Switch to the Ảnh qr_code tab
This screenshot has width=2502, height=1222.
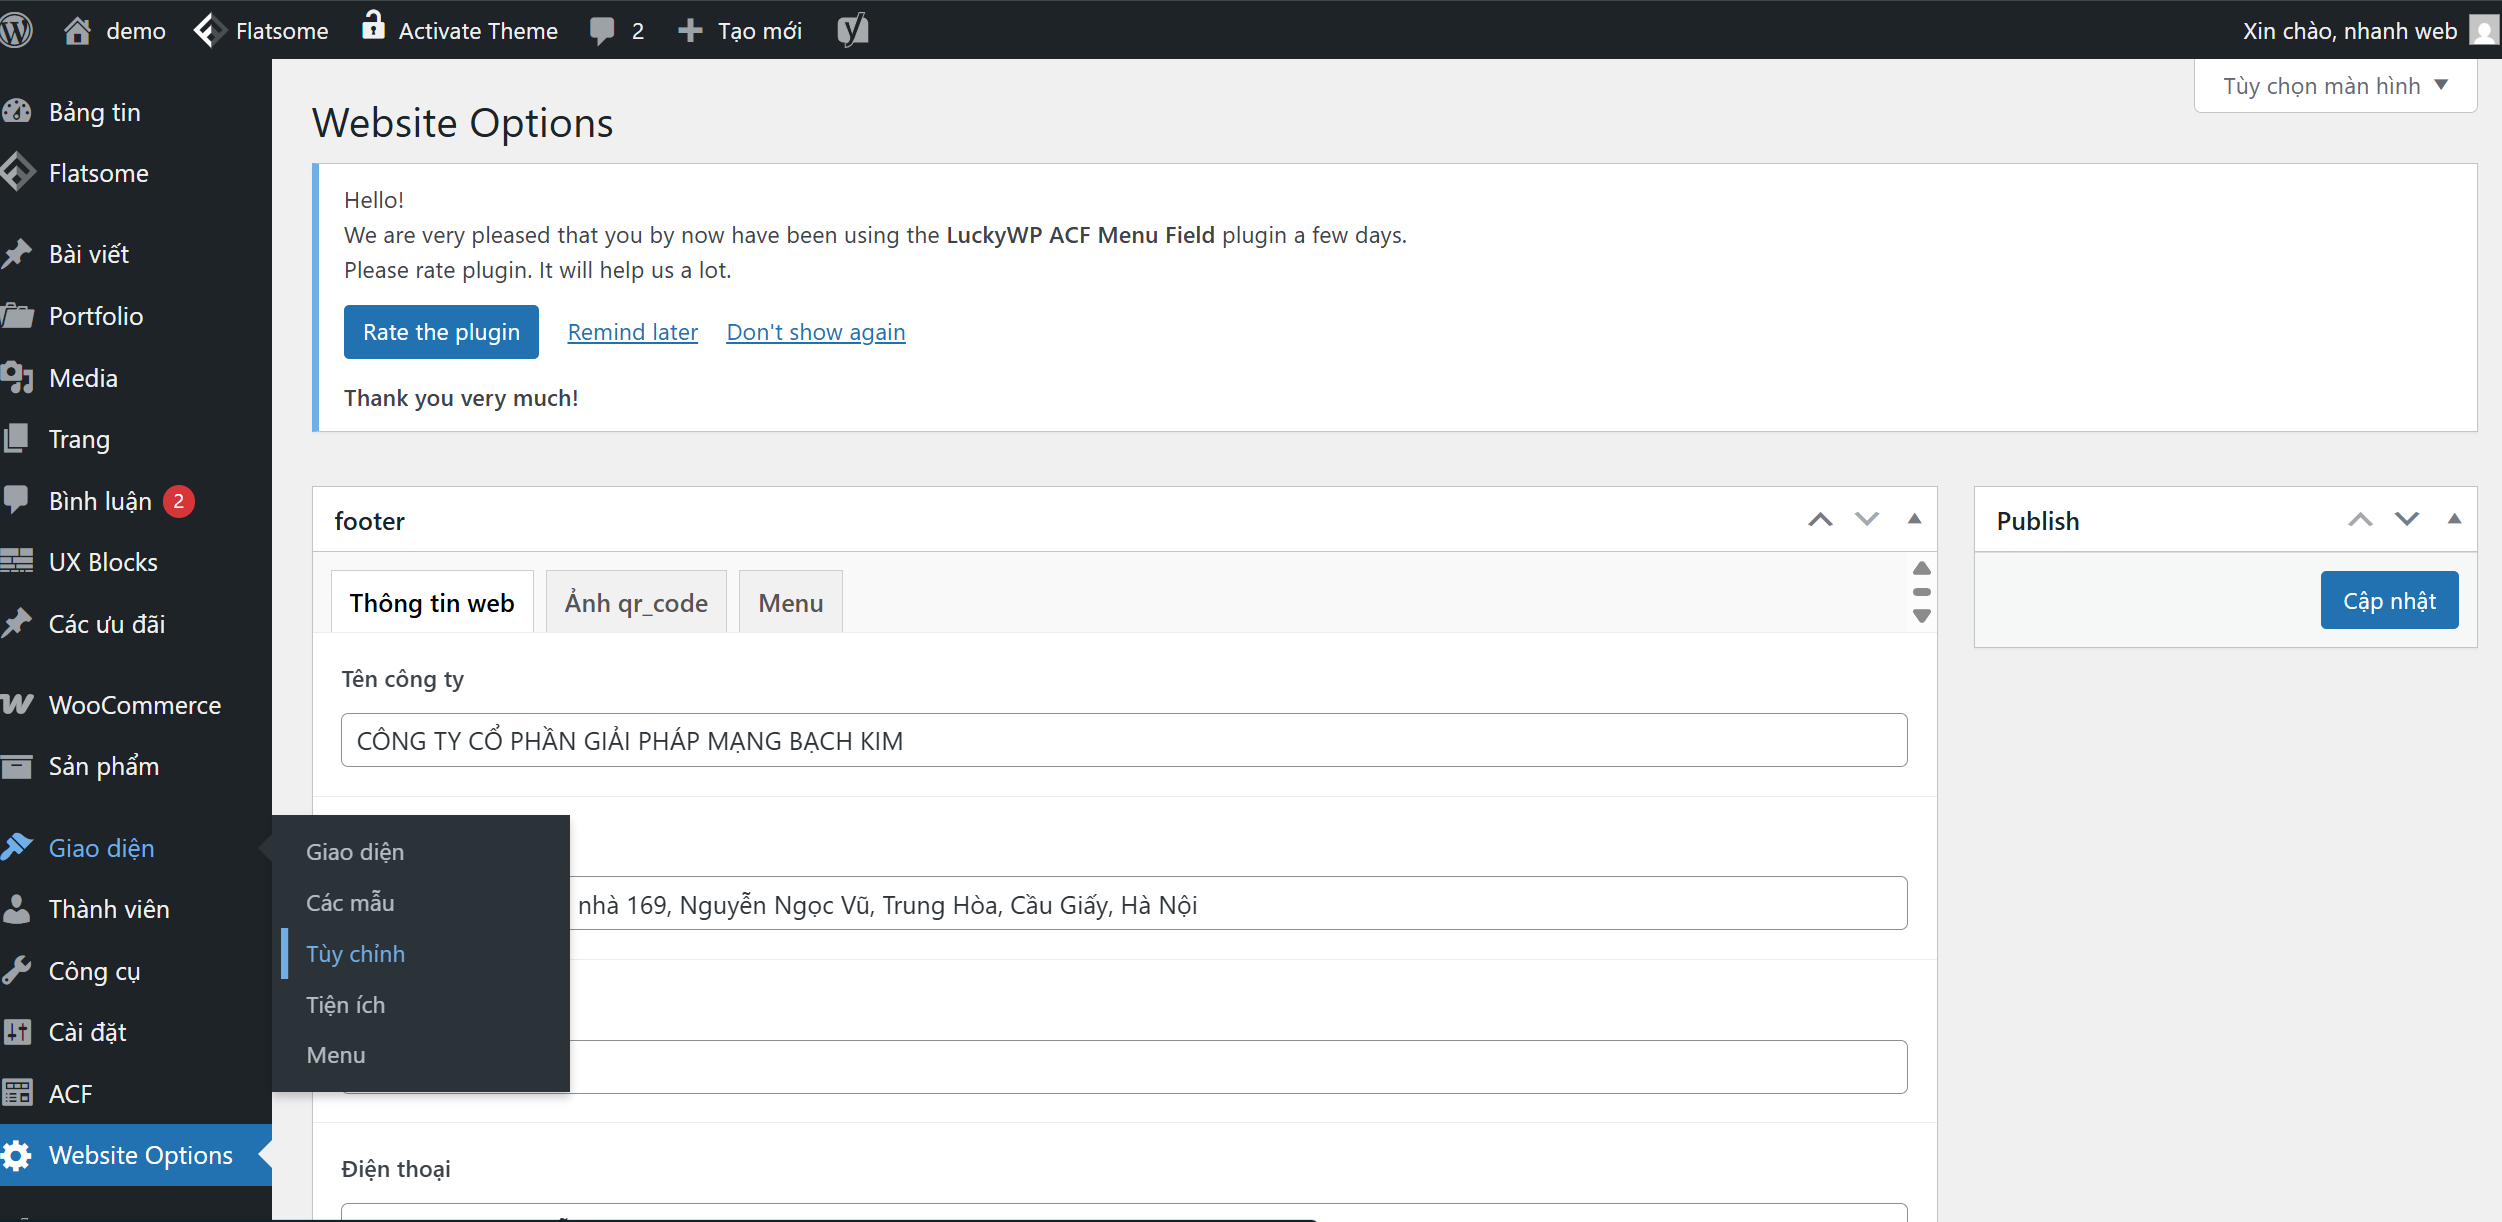pos(636,603)
